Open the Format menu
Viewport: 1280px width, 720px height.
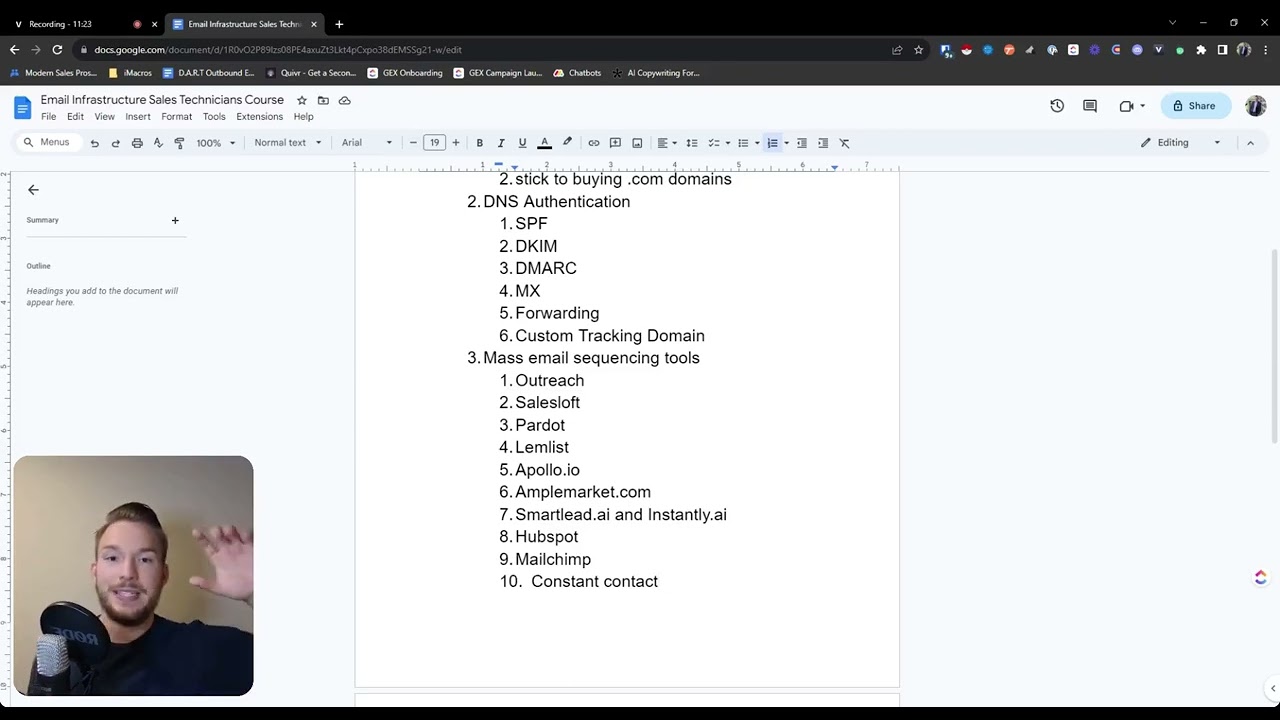(176, 117)
